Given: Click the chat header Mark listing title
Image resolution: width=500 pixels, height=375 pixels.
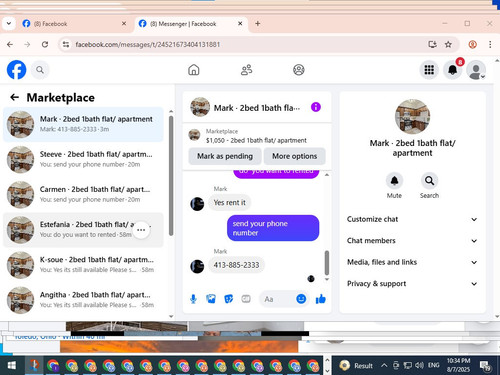Looking at the screenshot, I should coord(257,108).
